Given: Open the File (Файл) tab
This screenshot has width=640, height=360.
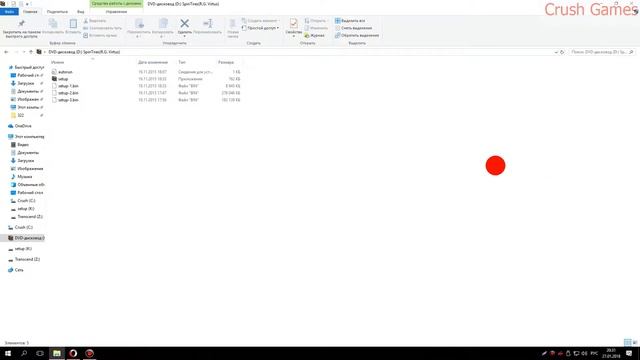Looking at the screenshot, I should click(9, 12).
